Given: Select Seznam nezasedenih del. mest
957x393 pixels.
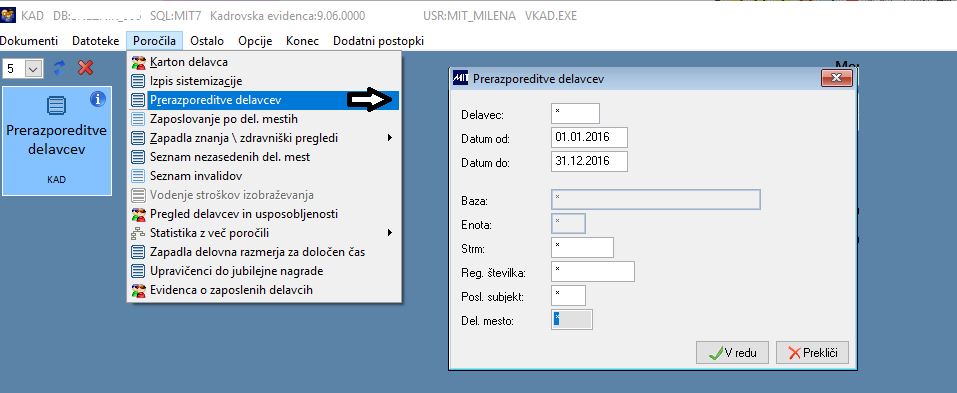Looking at the screenshot, I should pyautogui.click(x=264, y=157).
